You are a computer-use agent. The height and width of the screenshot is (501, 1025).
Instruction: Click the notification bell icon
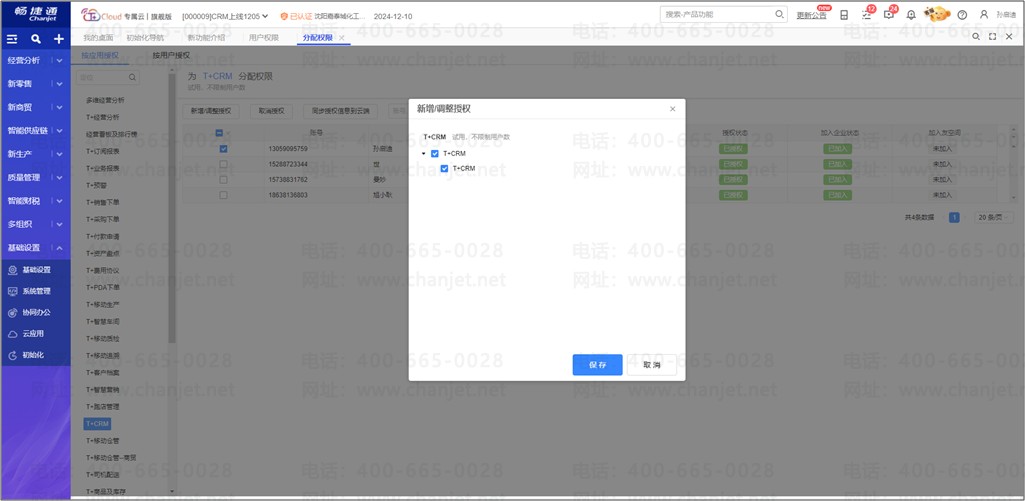tap(911, 15)
